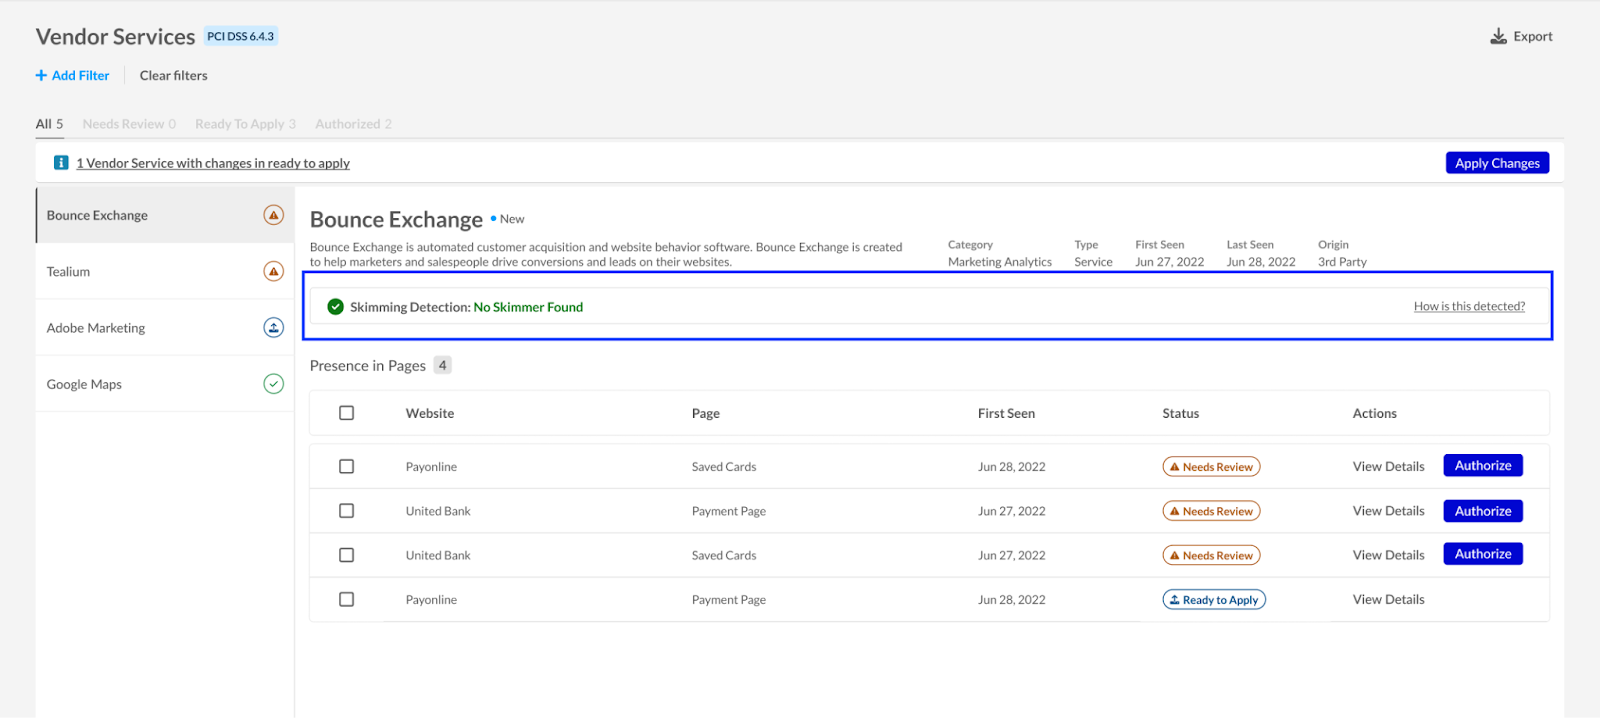Click the warning icon next to Bounce Exchange
The image size is (1600, 718).
pos(273,215)
